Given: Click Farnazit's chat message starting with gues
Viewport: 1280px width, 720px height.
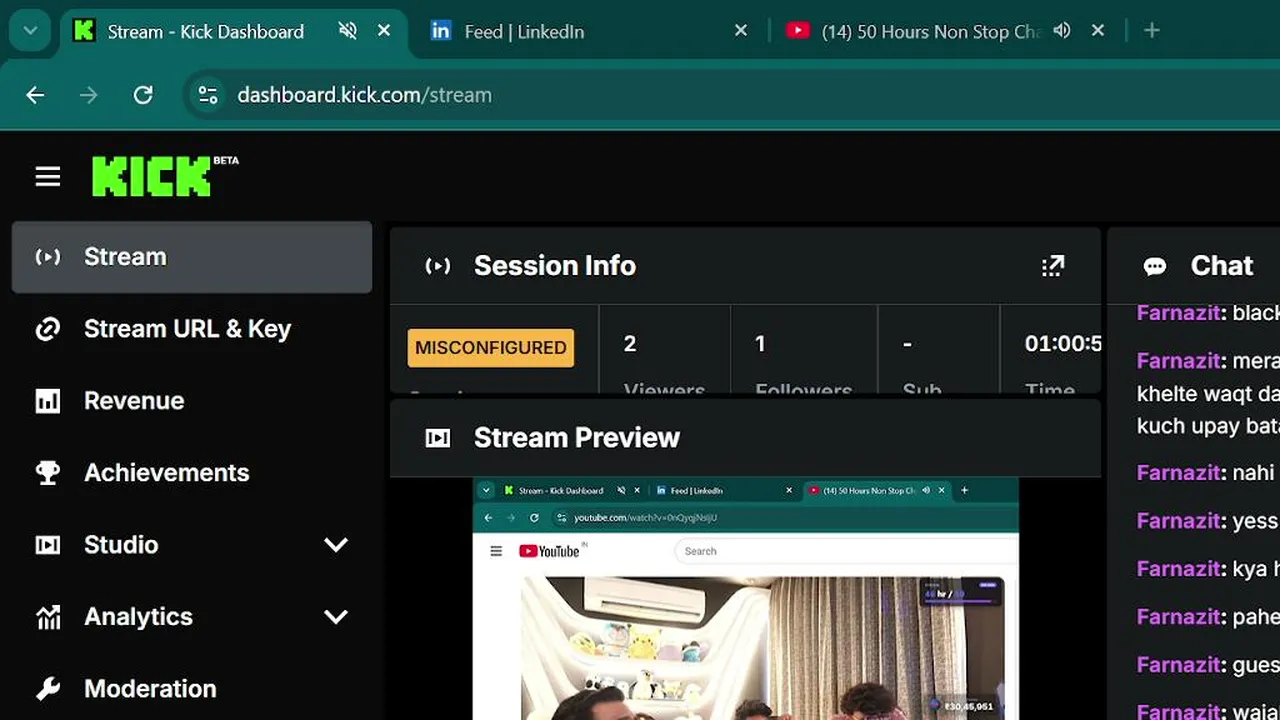Looking at the screenshot, I should point(1208,665).
